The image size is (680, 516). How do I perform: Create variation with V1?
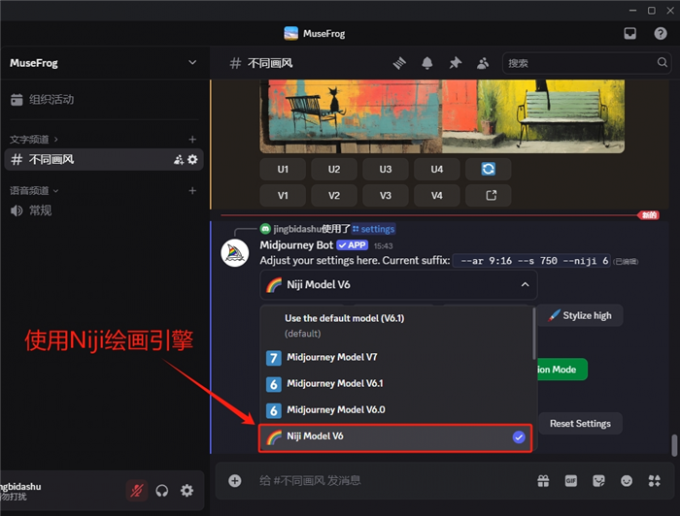283,195
